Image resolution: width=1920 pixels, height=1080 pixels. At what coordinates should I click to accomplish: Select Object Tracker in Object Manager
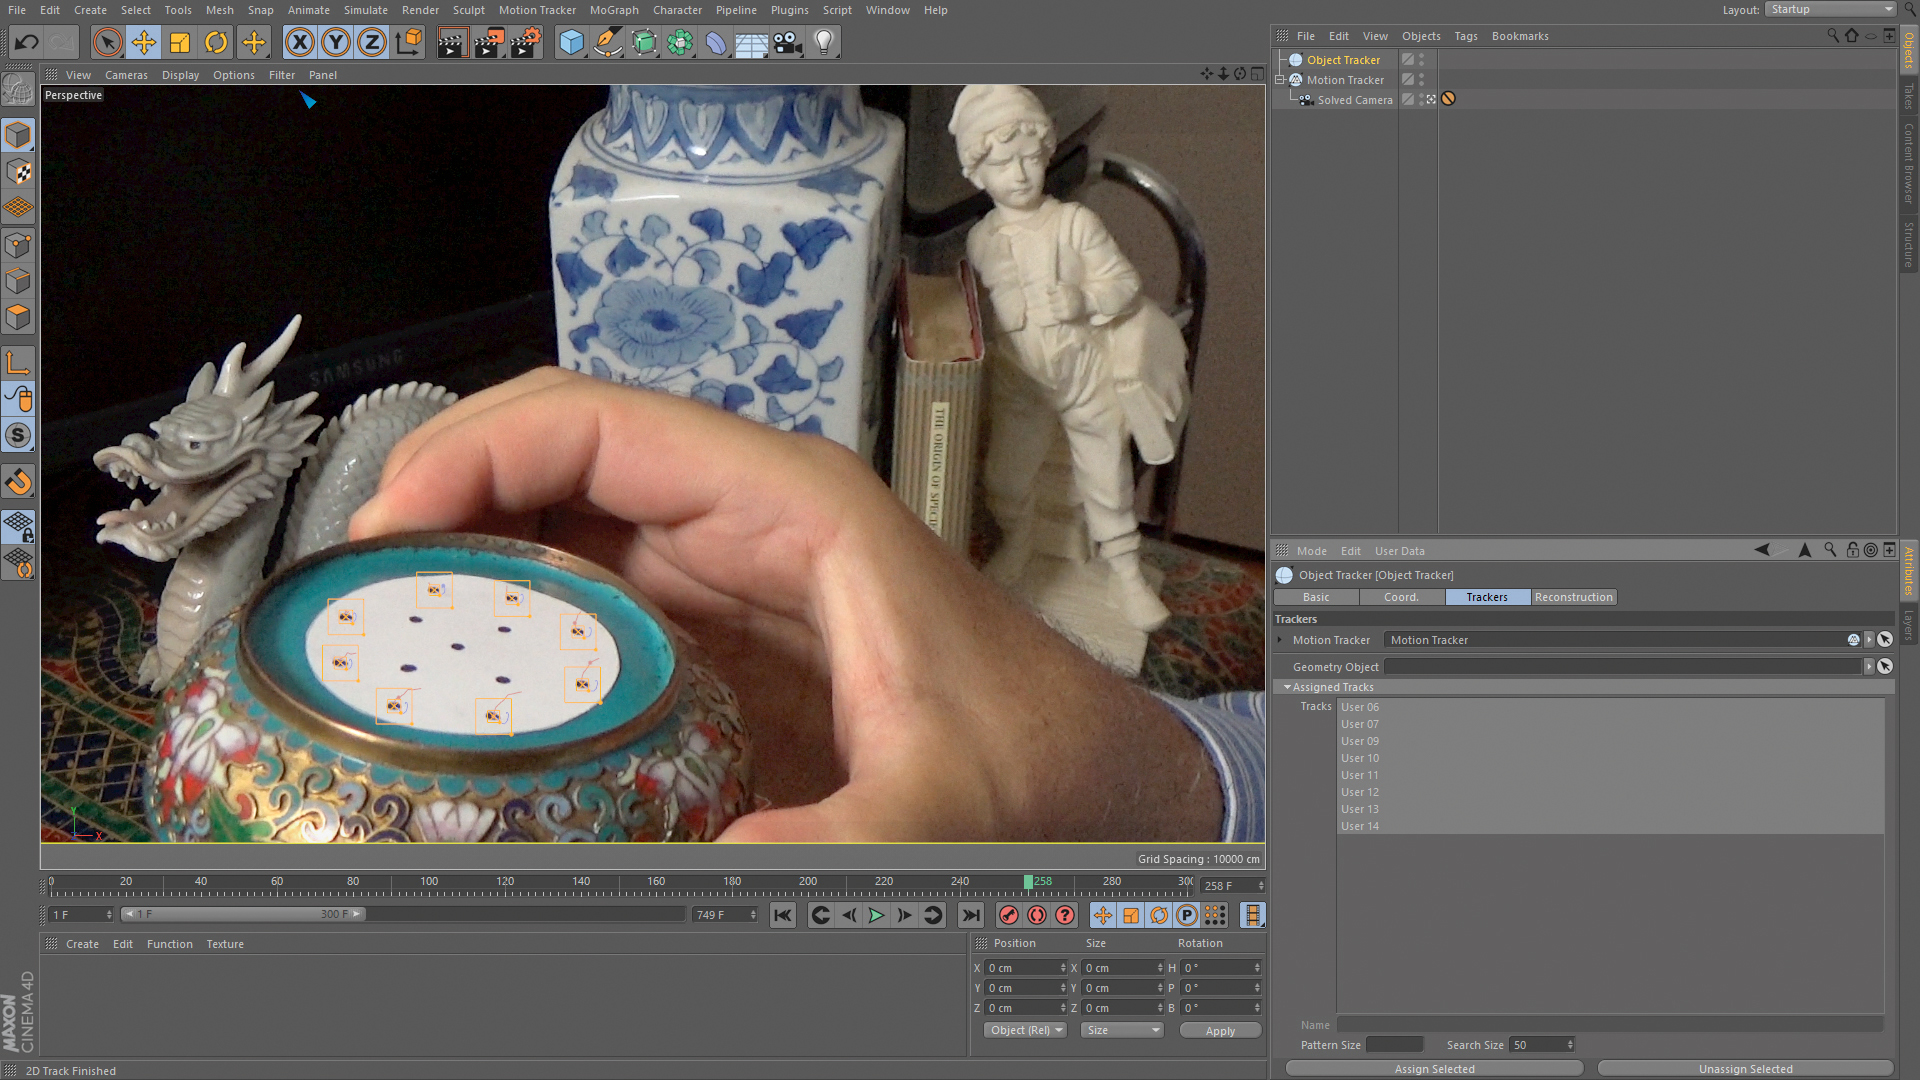pos(1343,60)
